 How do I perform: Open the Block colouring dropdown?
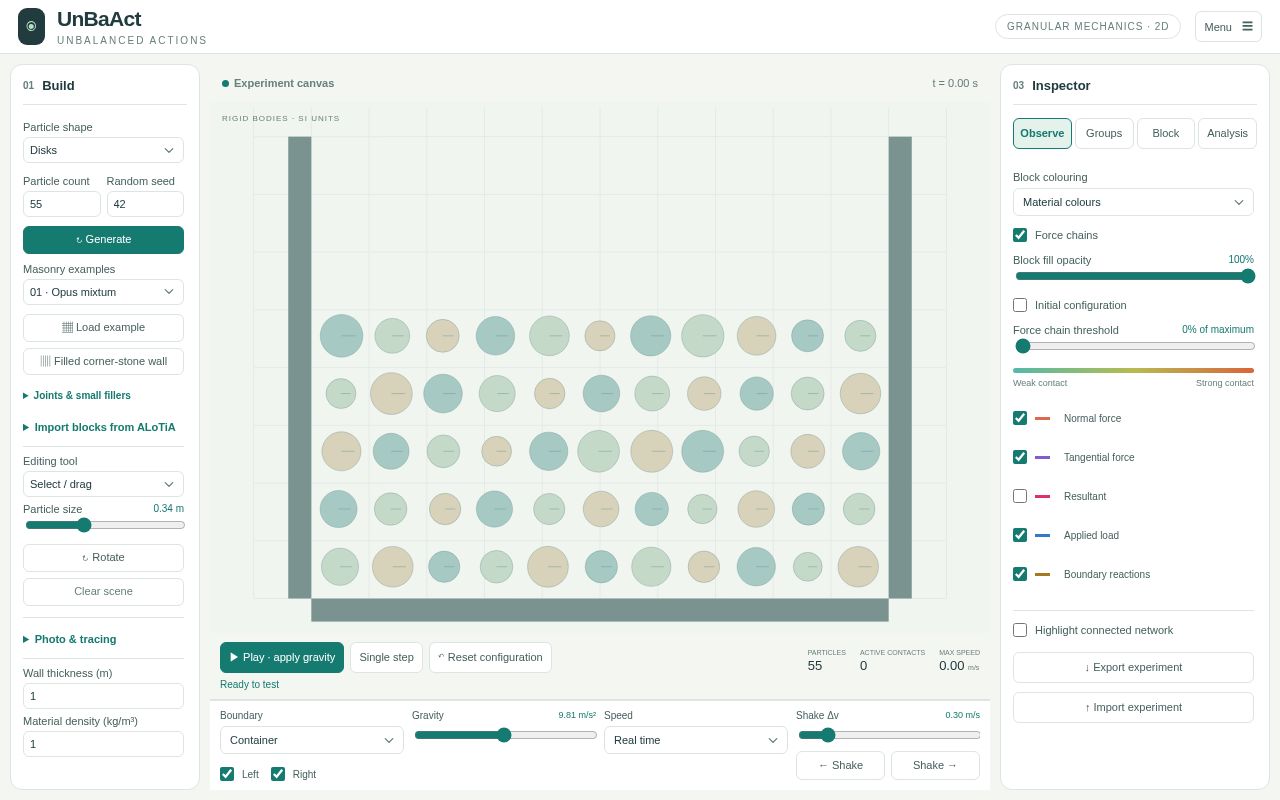tap(1133, 202)
